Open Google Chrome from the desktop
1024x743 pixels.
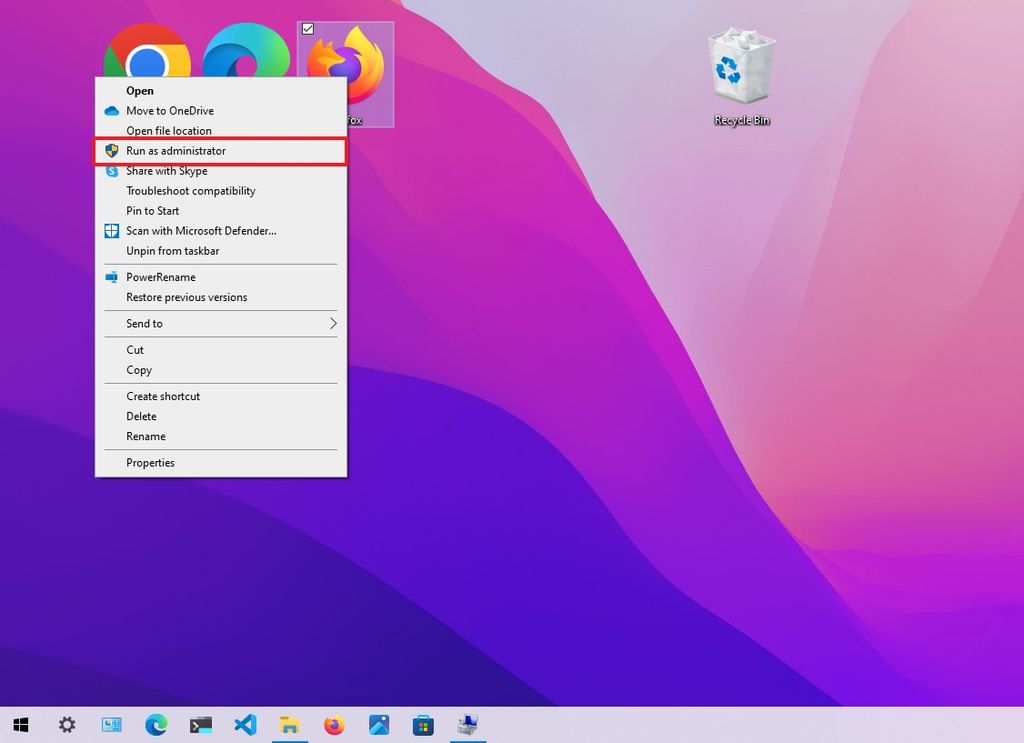pos(147,45)
